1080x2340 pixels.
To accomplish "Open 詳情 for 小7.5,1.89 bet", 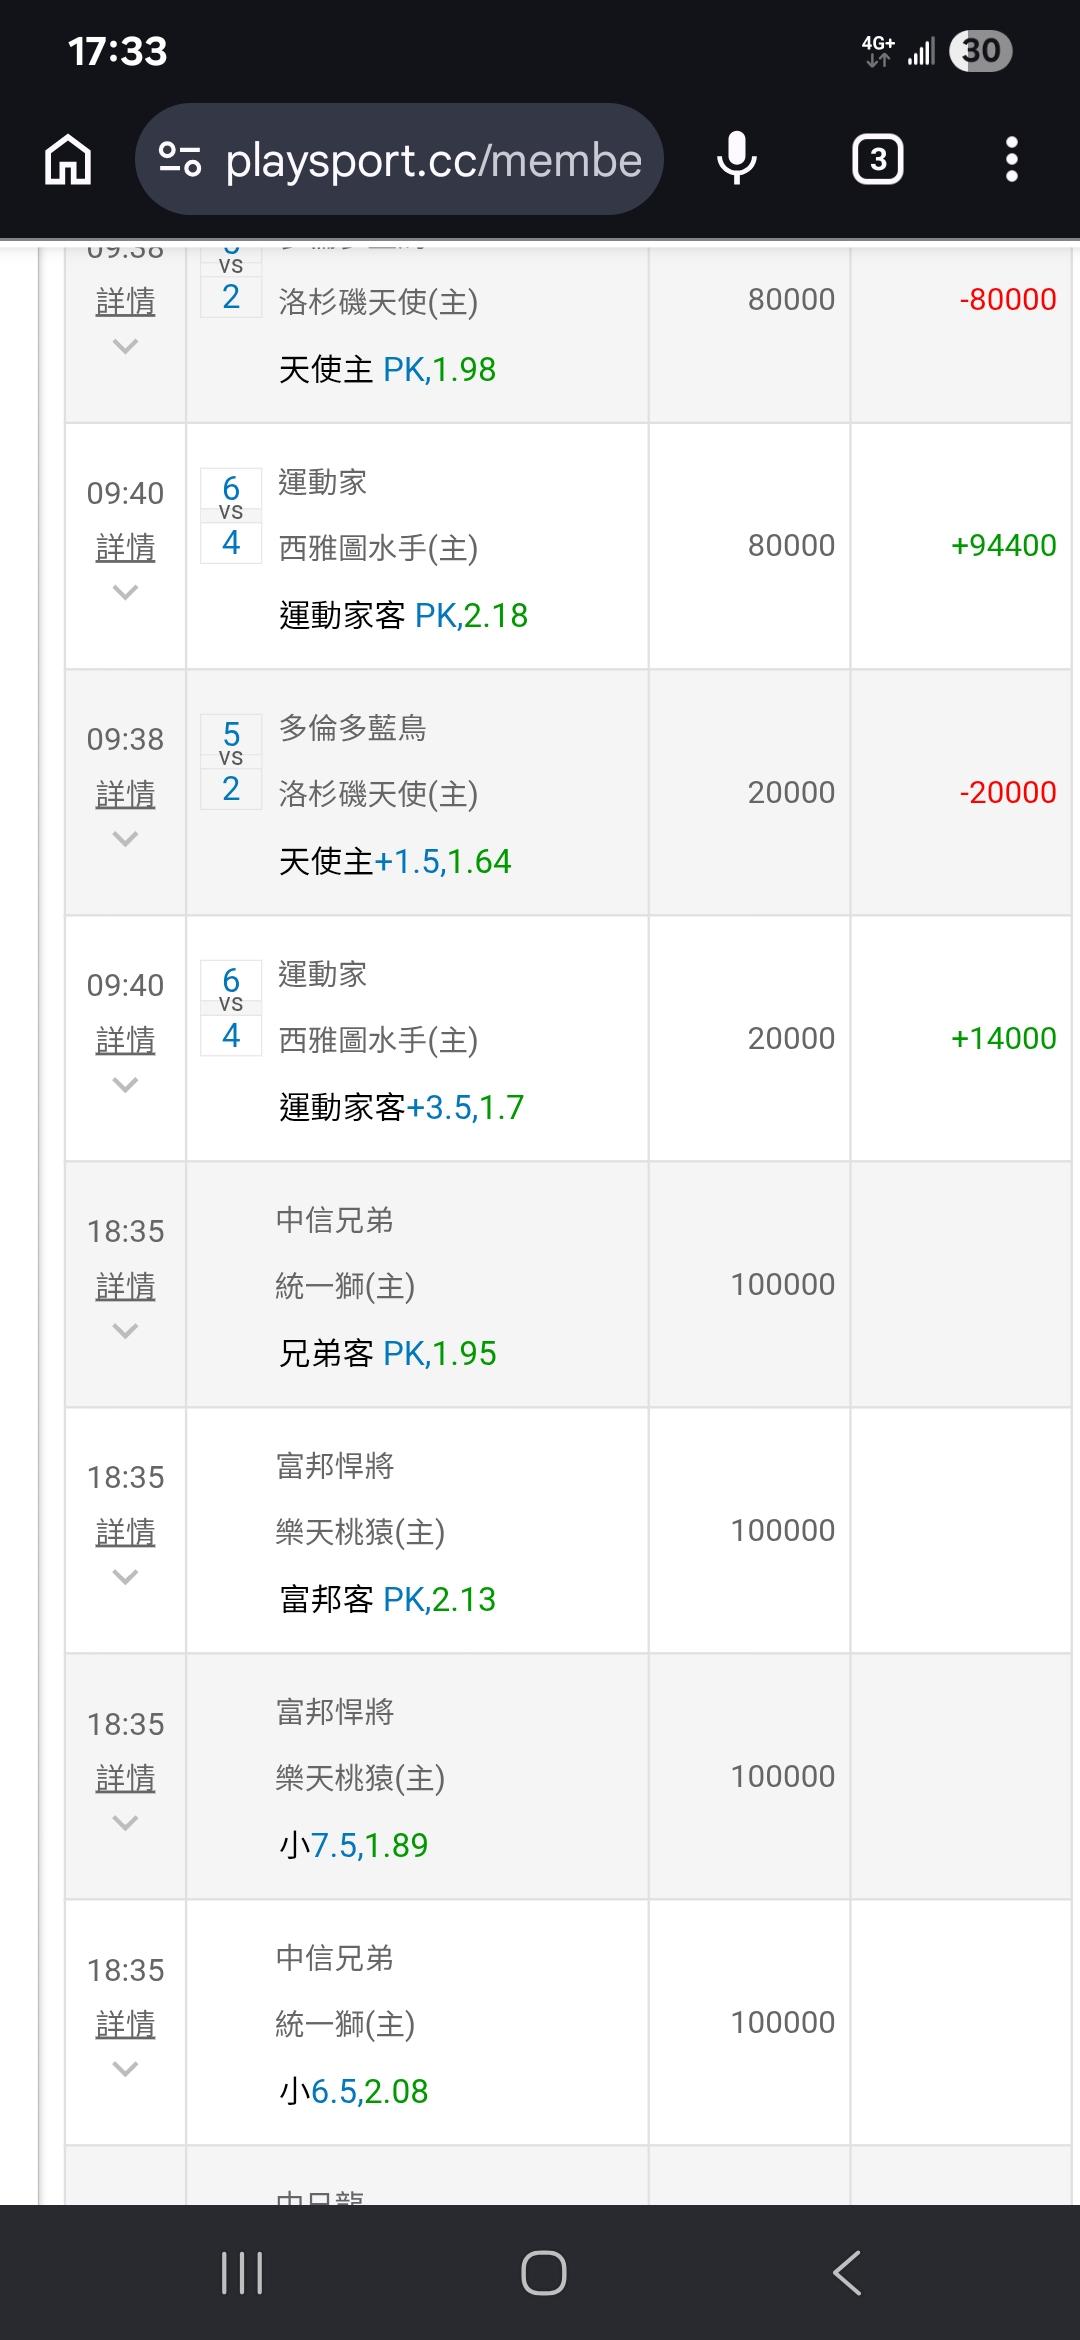I will [x=125, y=1778].
